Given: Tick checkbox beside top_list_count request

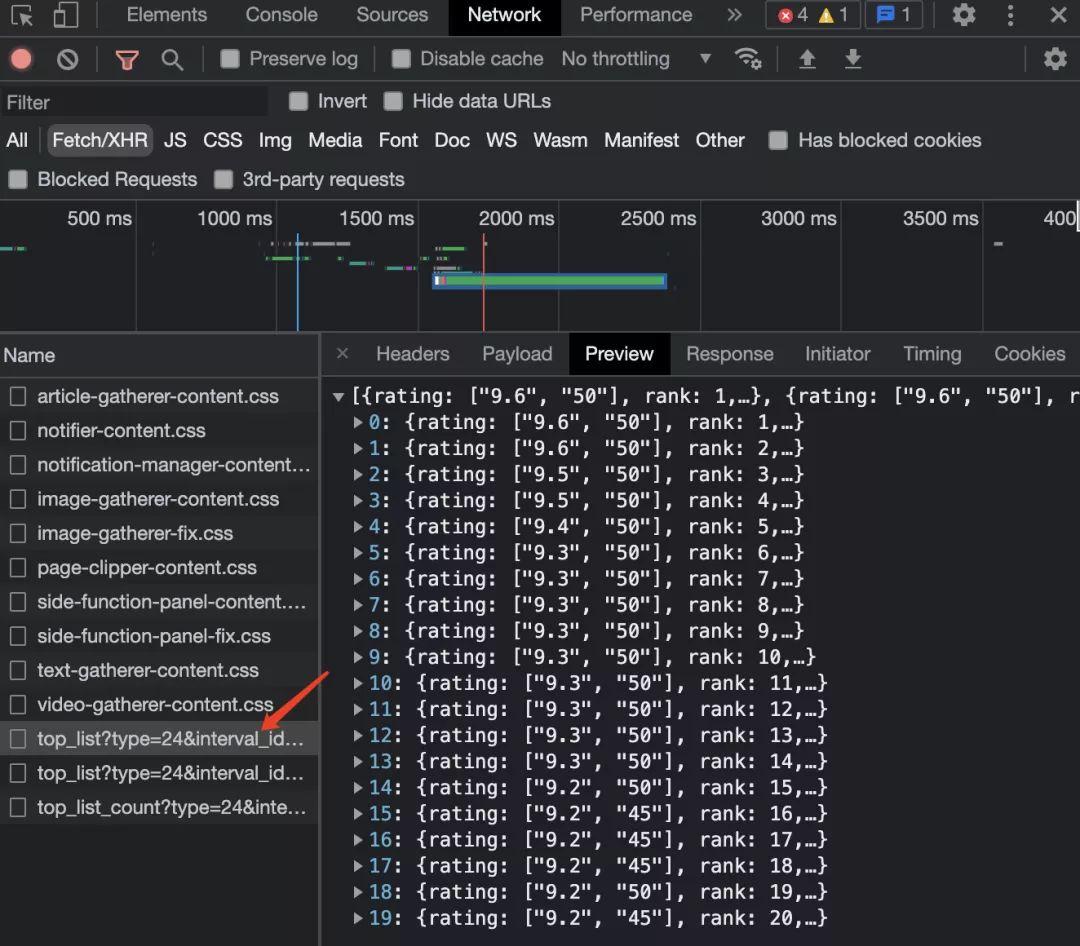Looking at the screenshot, I should click(18, 807).
